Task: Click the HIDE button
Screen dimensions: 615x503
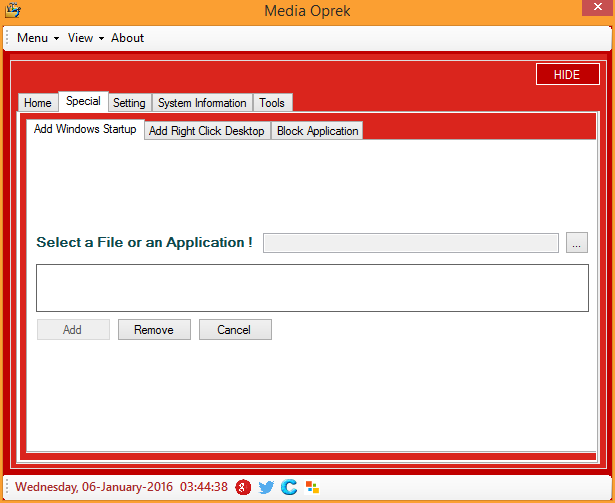Action: [x=568, y=74]
